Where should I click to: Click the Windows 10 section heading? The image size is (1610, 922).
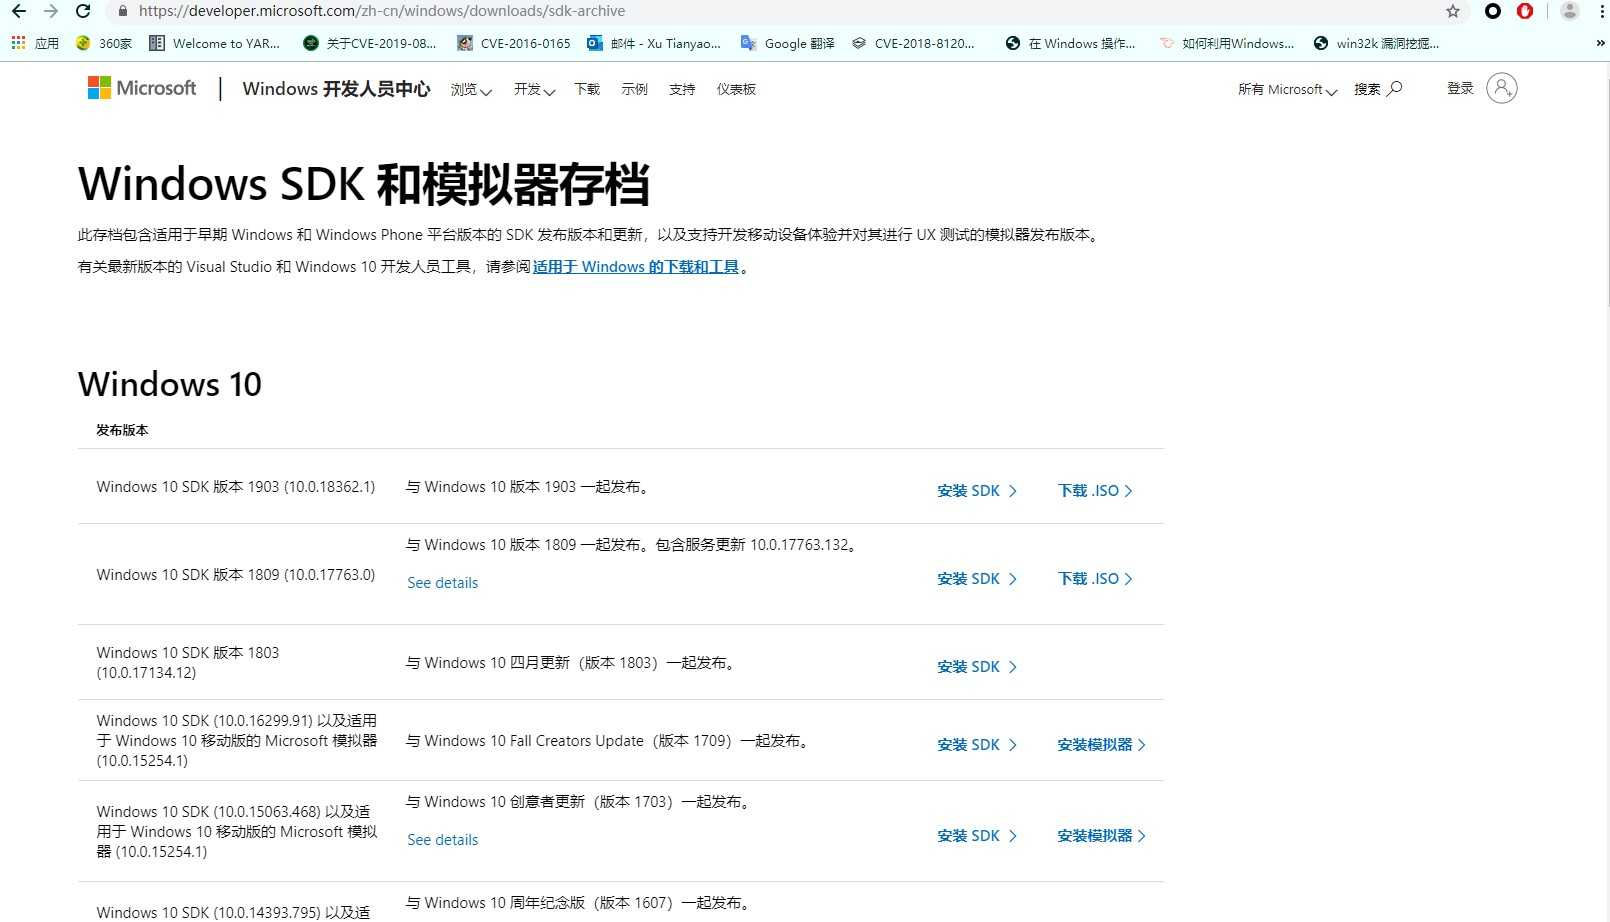[170, 384]
